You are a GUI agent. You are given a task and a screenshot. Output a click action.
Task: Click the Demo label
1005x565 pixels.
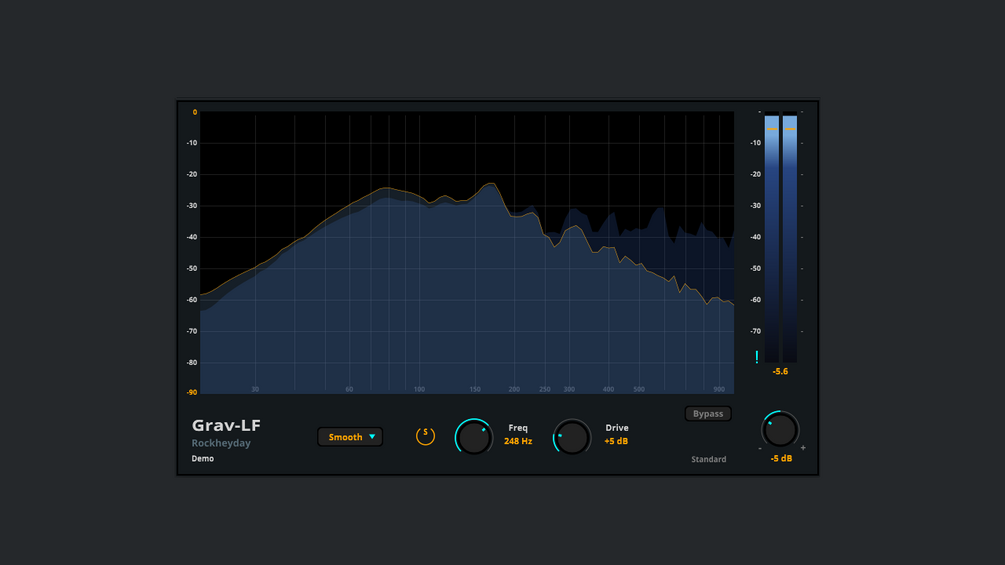tap(203, 459)
